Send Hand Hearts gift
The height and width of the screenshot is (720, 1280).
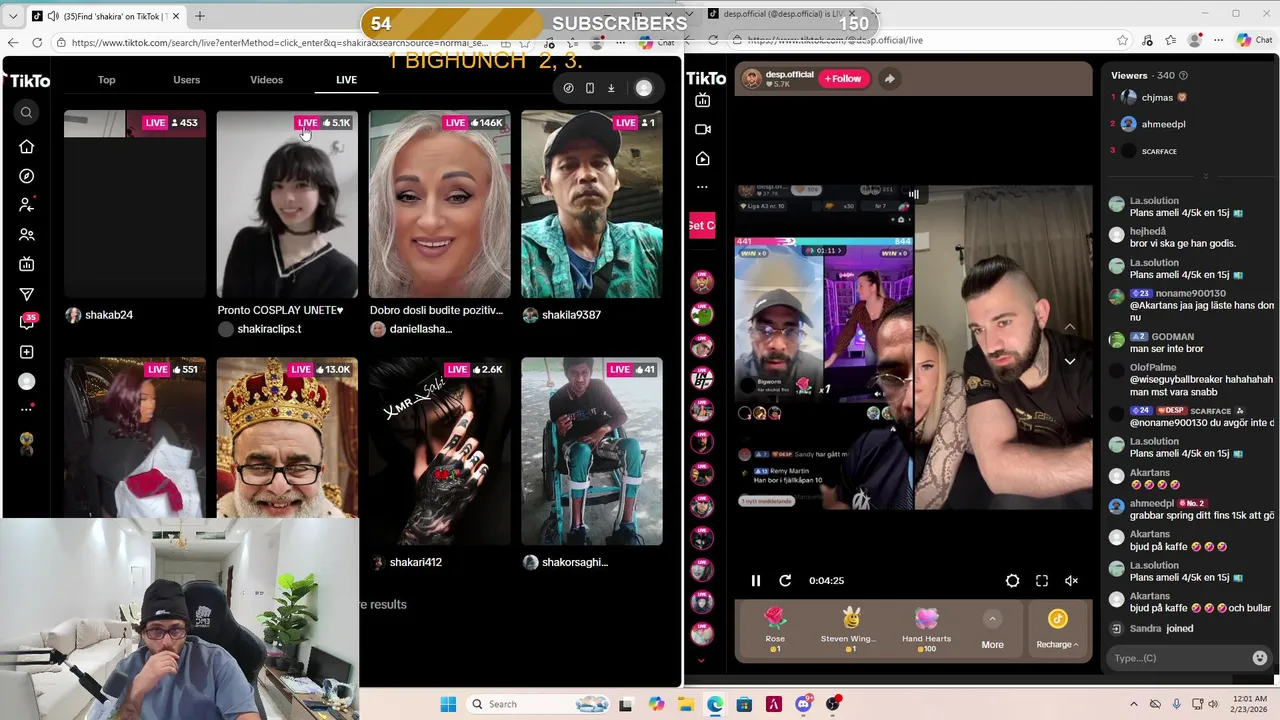pyautogui.click(x=926, y=630)
